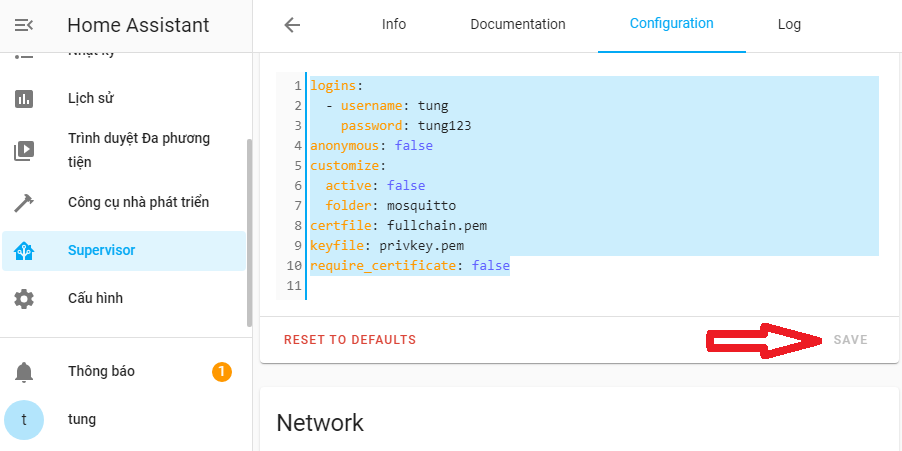Collapse the sidebar menu icon
The height and width of the screenshot is (451, 902).
tap(24, 25)
